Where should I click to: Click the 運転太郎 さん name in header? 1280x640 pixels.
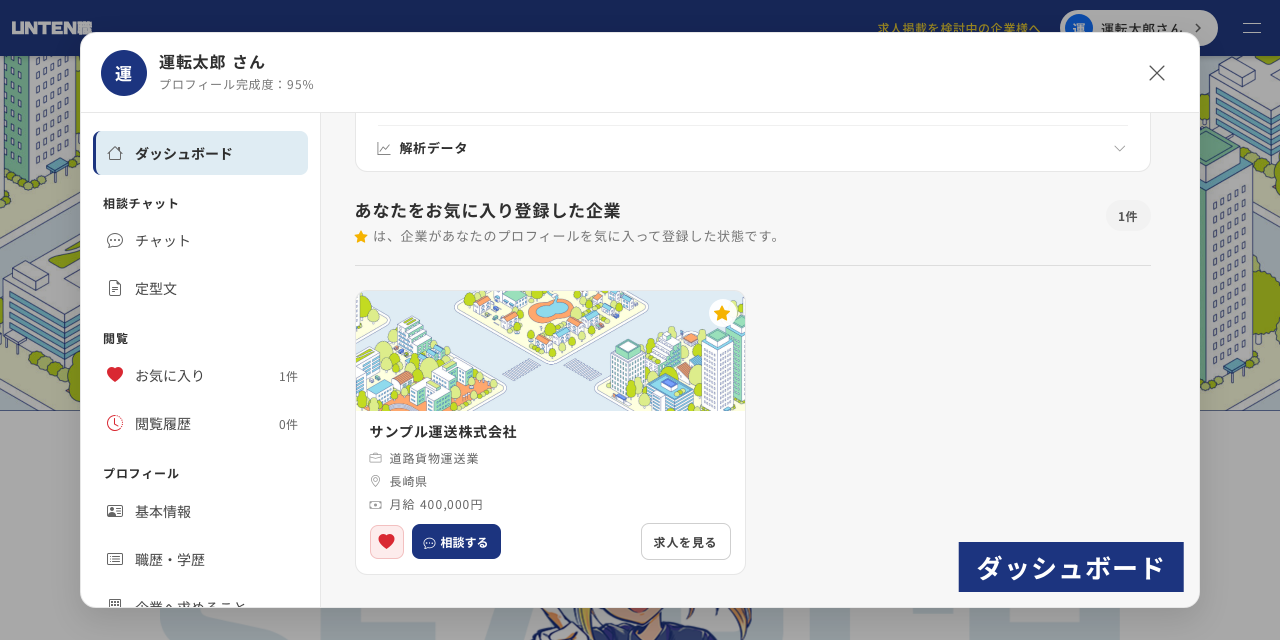click(x=212, y=62)
